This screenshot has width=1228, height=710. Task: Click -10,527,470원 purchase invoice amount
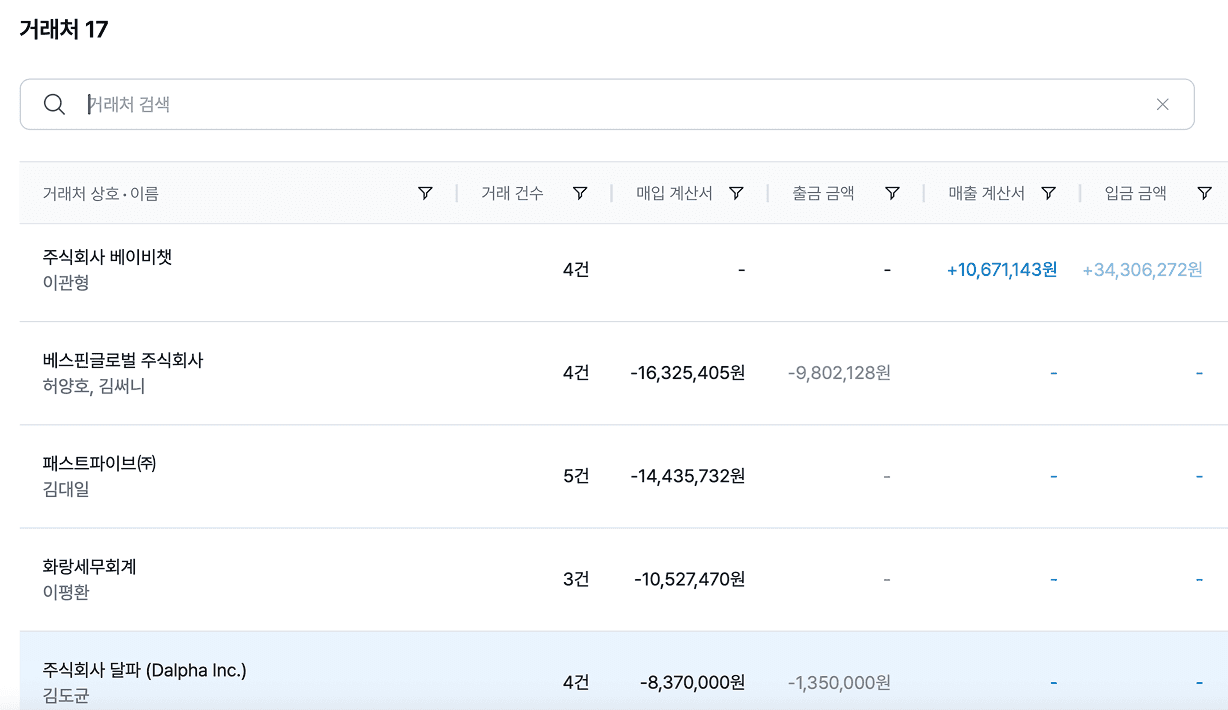(689, 579)
